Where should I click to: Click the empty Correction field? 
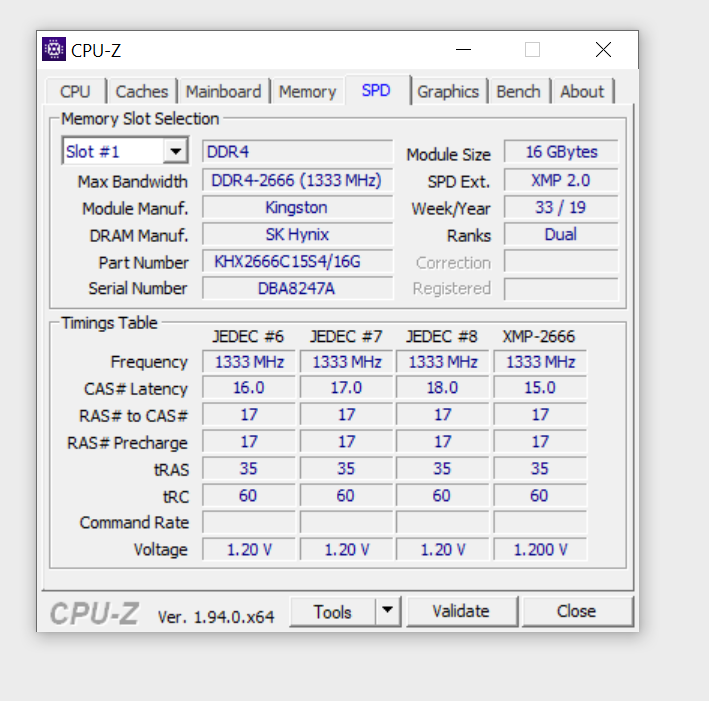pyautogui.click(x=561, y=261)
